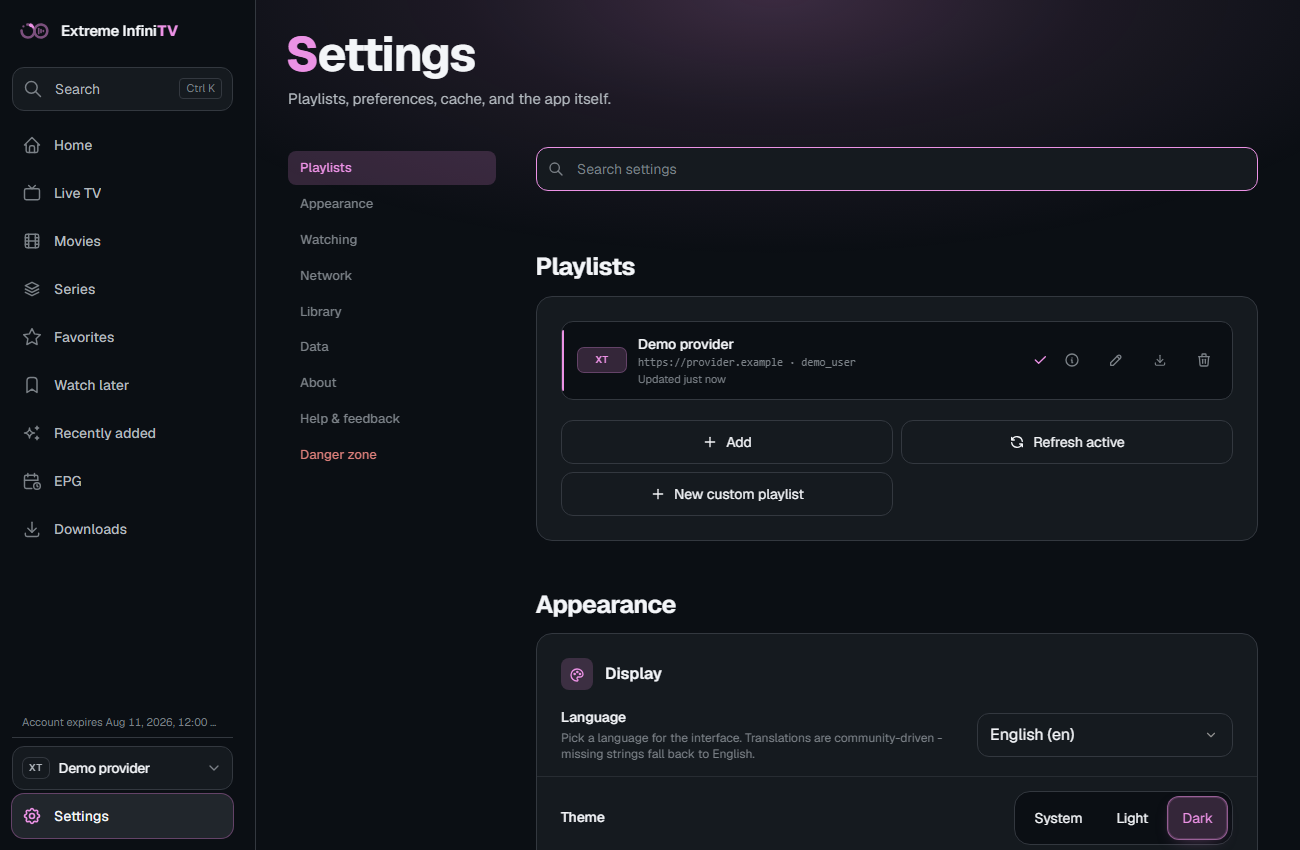Choose the Dark theme option

coord(1197,818)
